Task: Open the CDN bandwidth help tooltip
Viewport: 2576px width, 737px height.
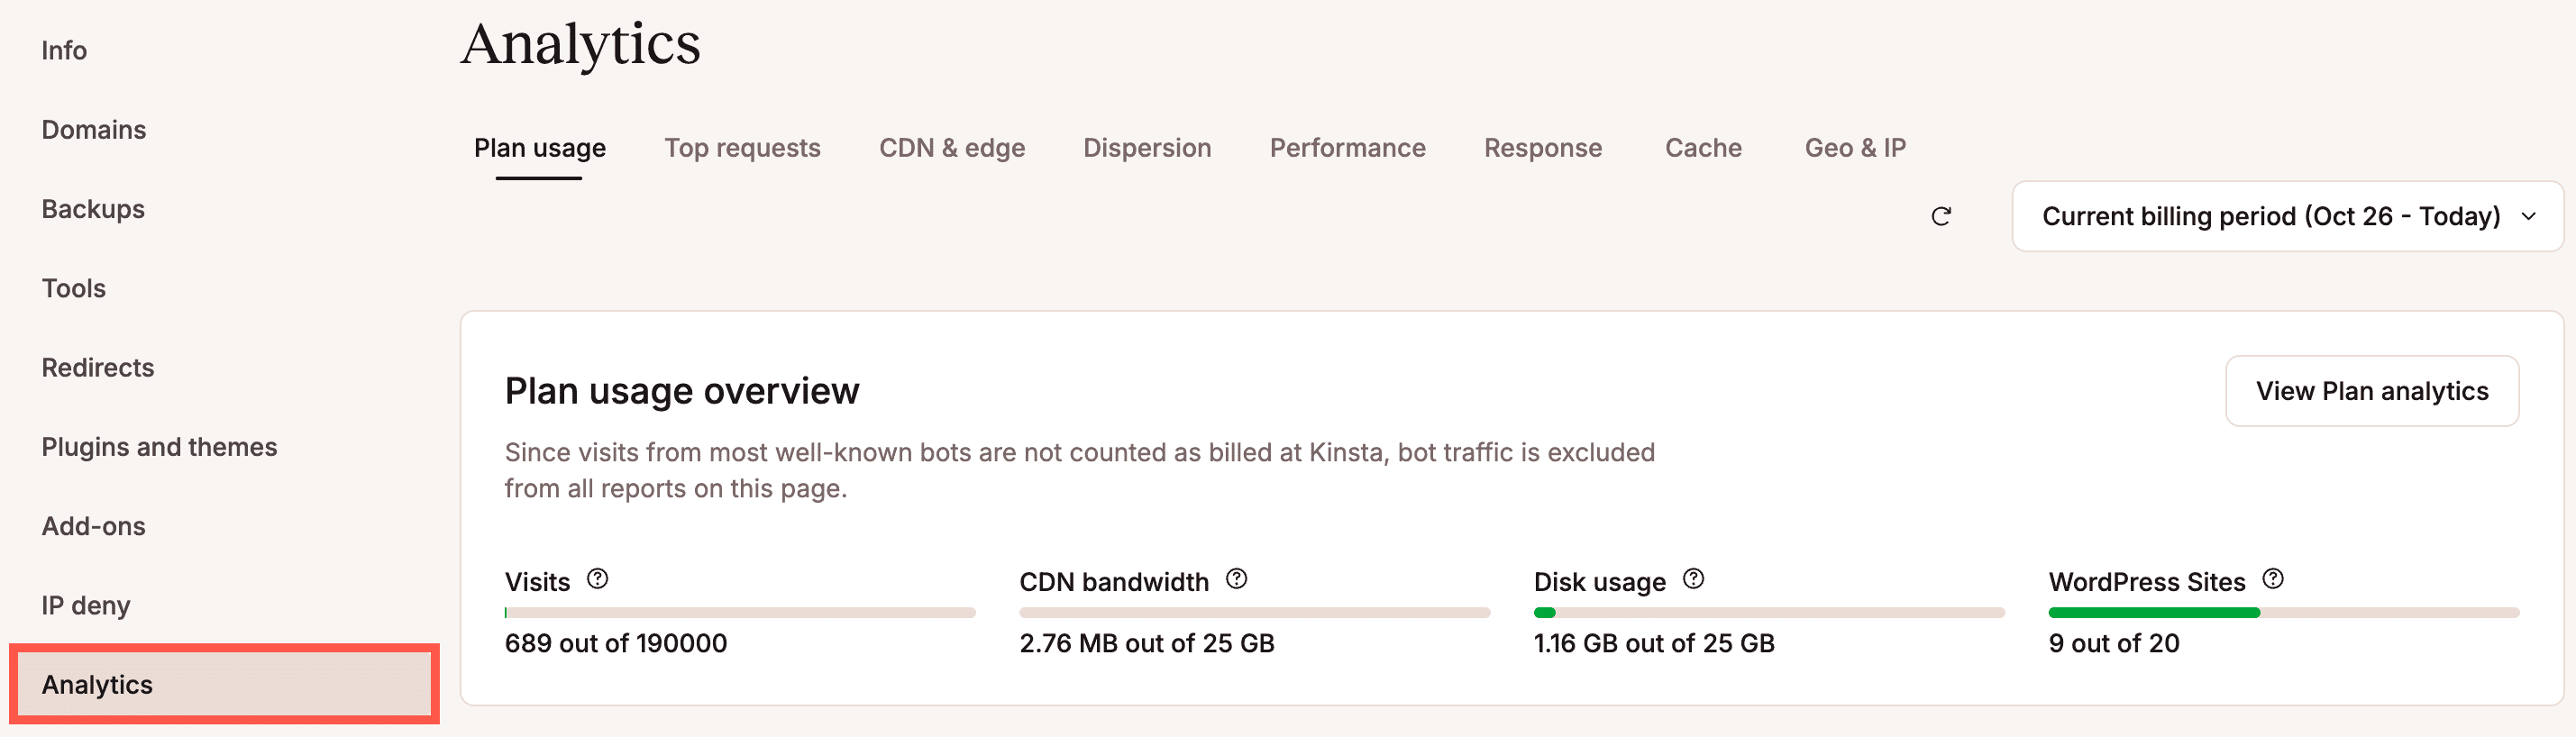Action: [x=1236, y=578]
